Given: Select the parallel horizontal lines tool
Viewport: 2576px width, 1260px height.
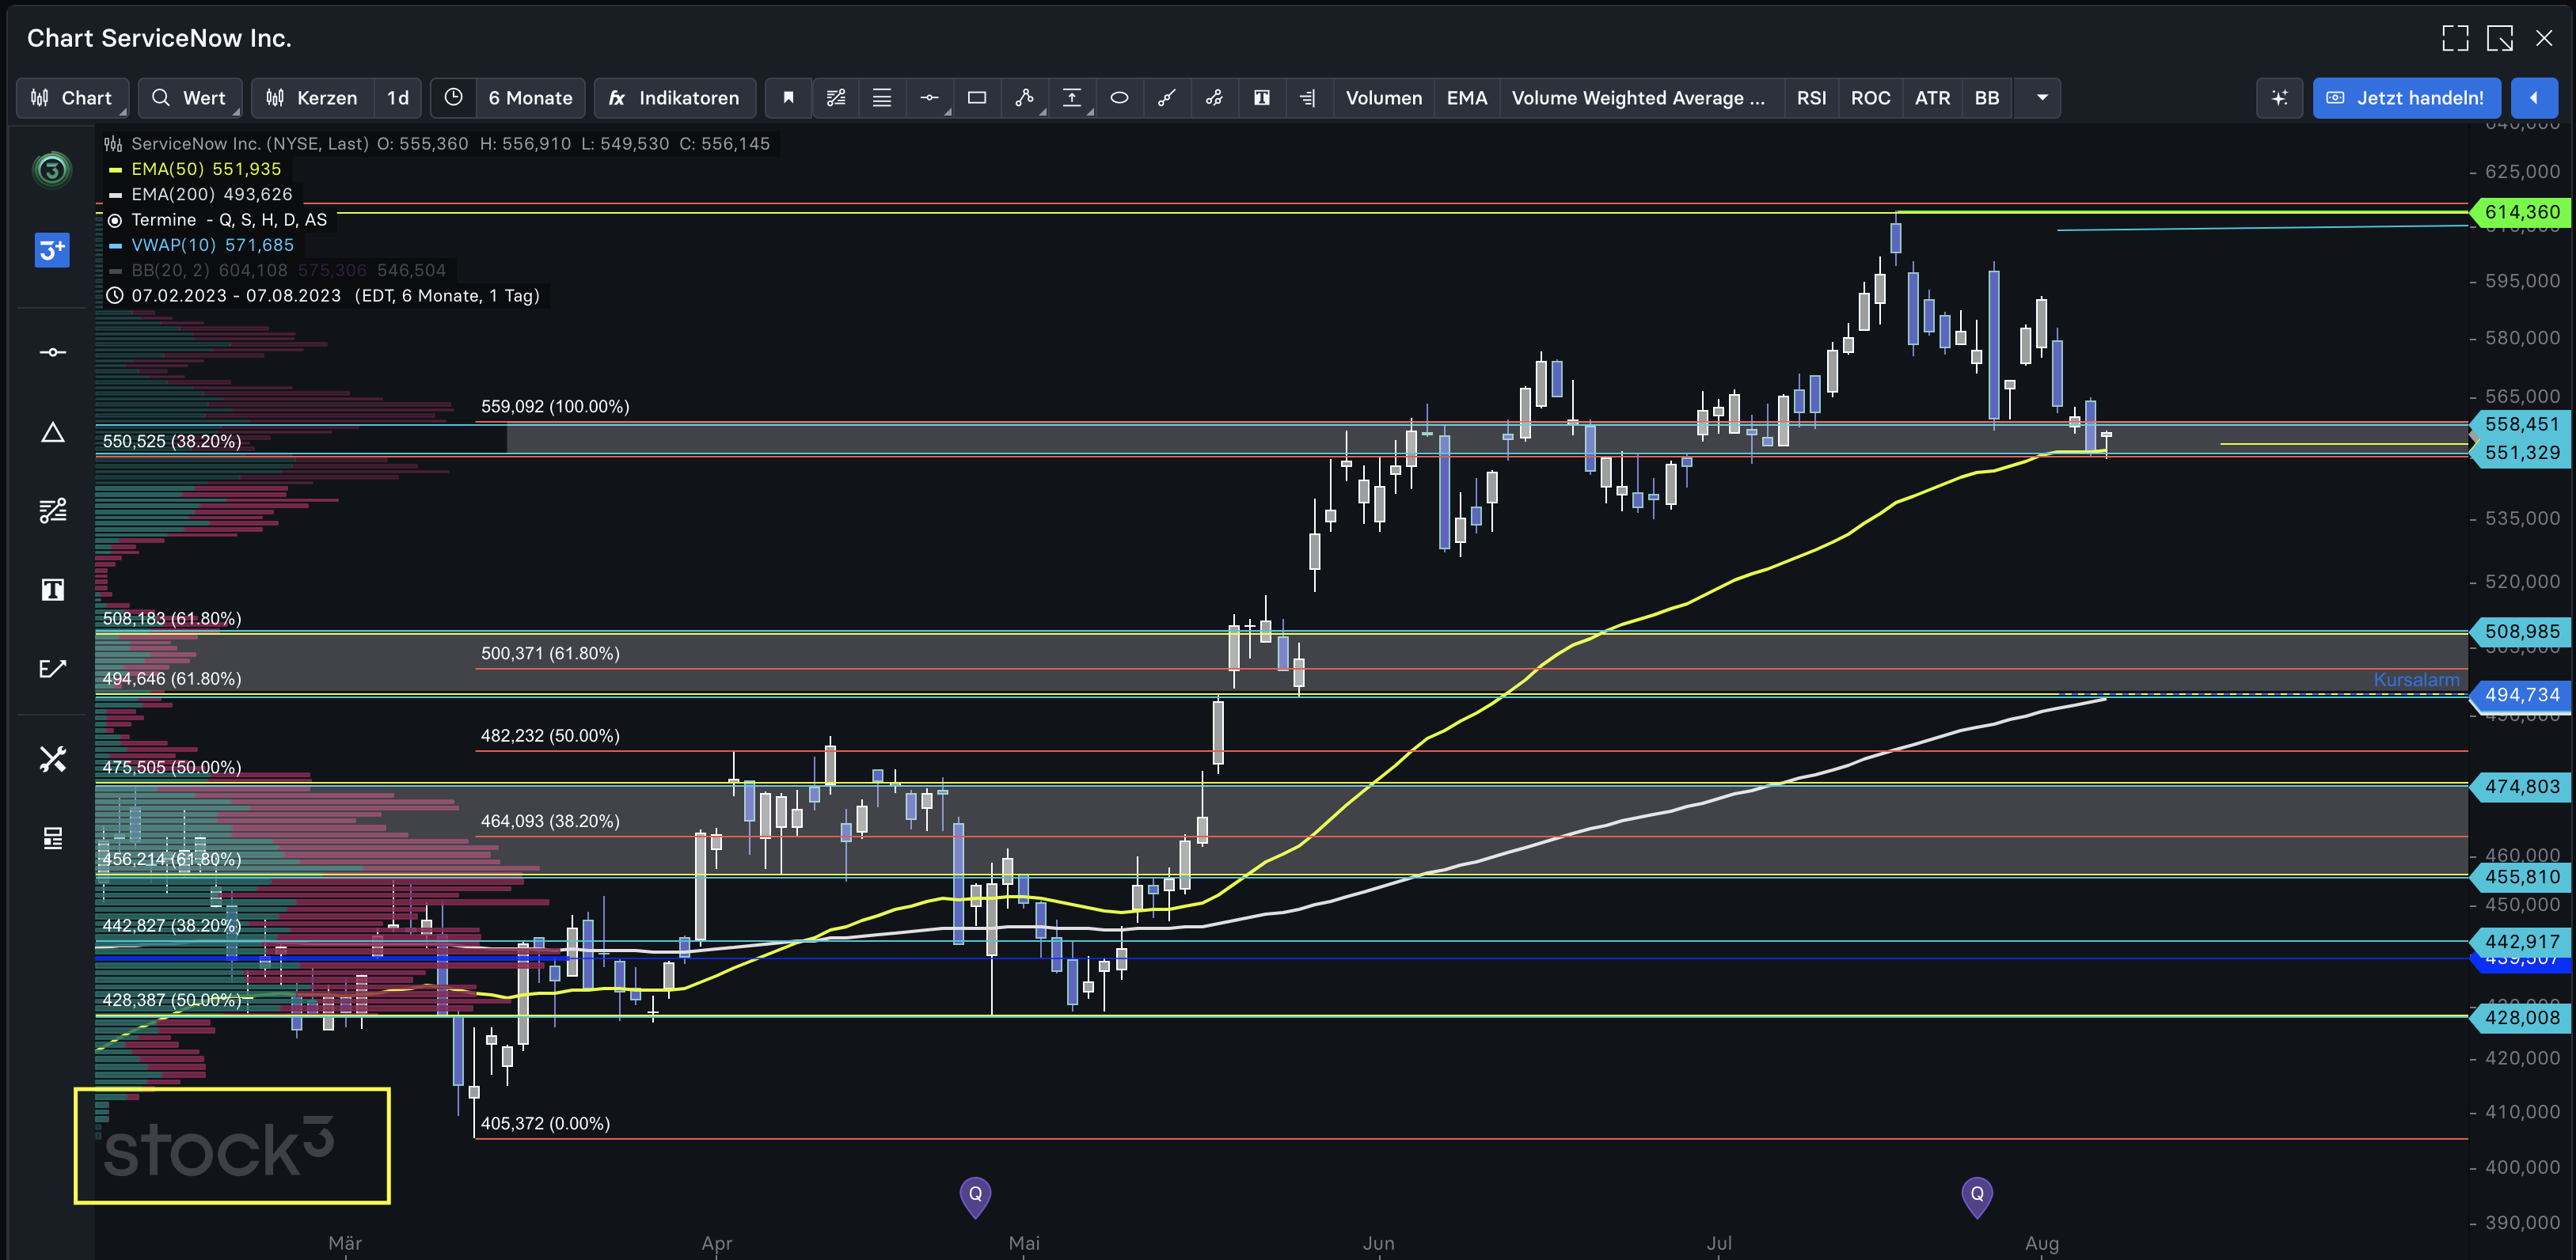Looking at the screenshot, I should tap(882, 98).
